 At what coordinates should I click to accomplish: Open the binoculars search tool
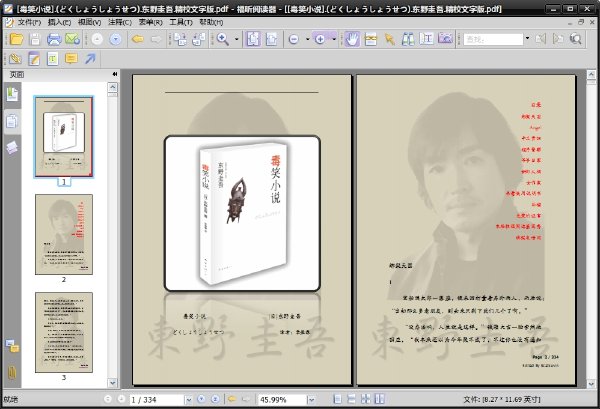pyautogui.click(x=408, y=39)
